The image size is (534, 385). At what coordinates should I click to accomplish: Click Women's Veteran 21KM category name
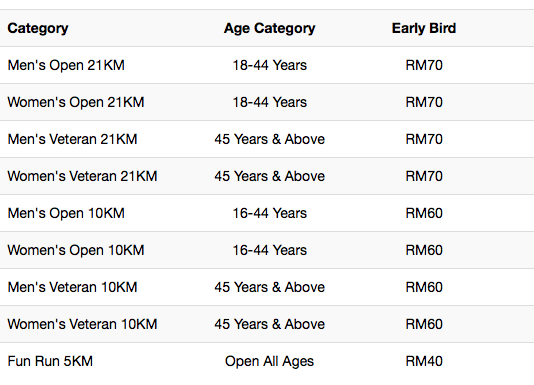82,176
